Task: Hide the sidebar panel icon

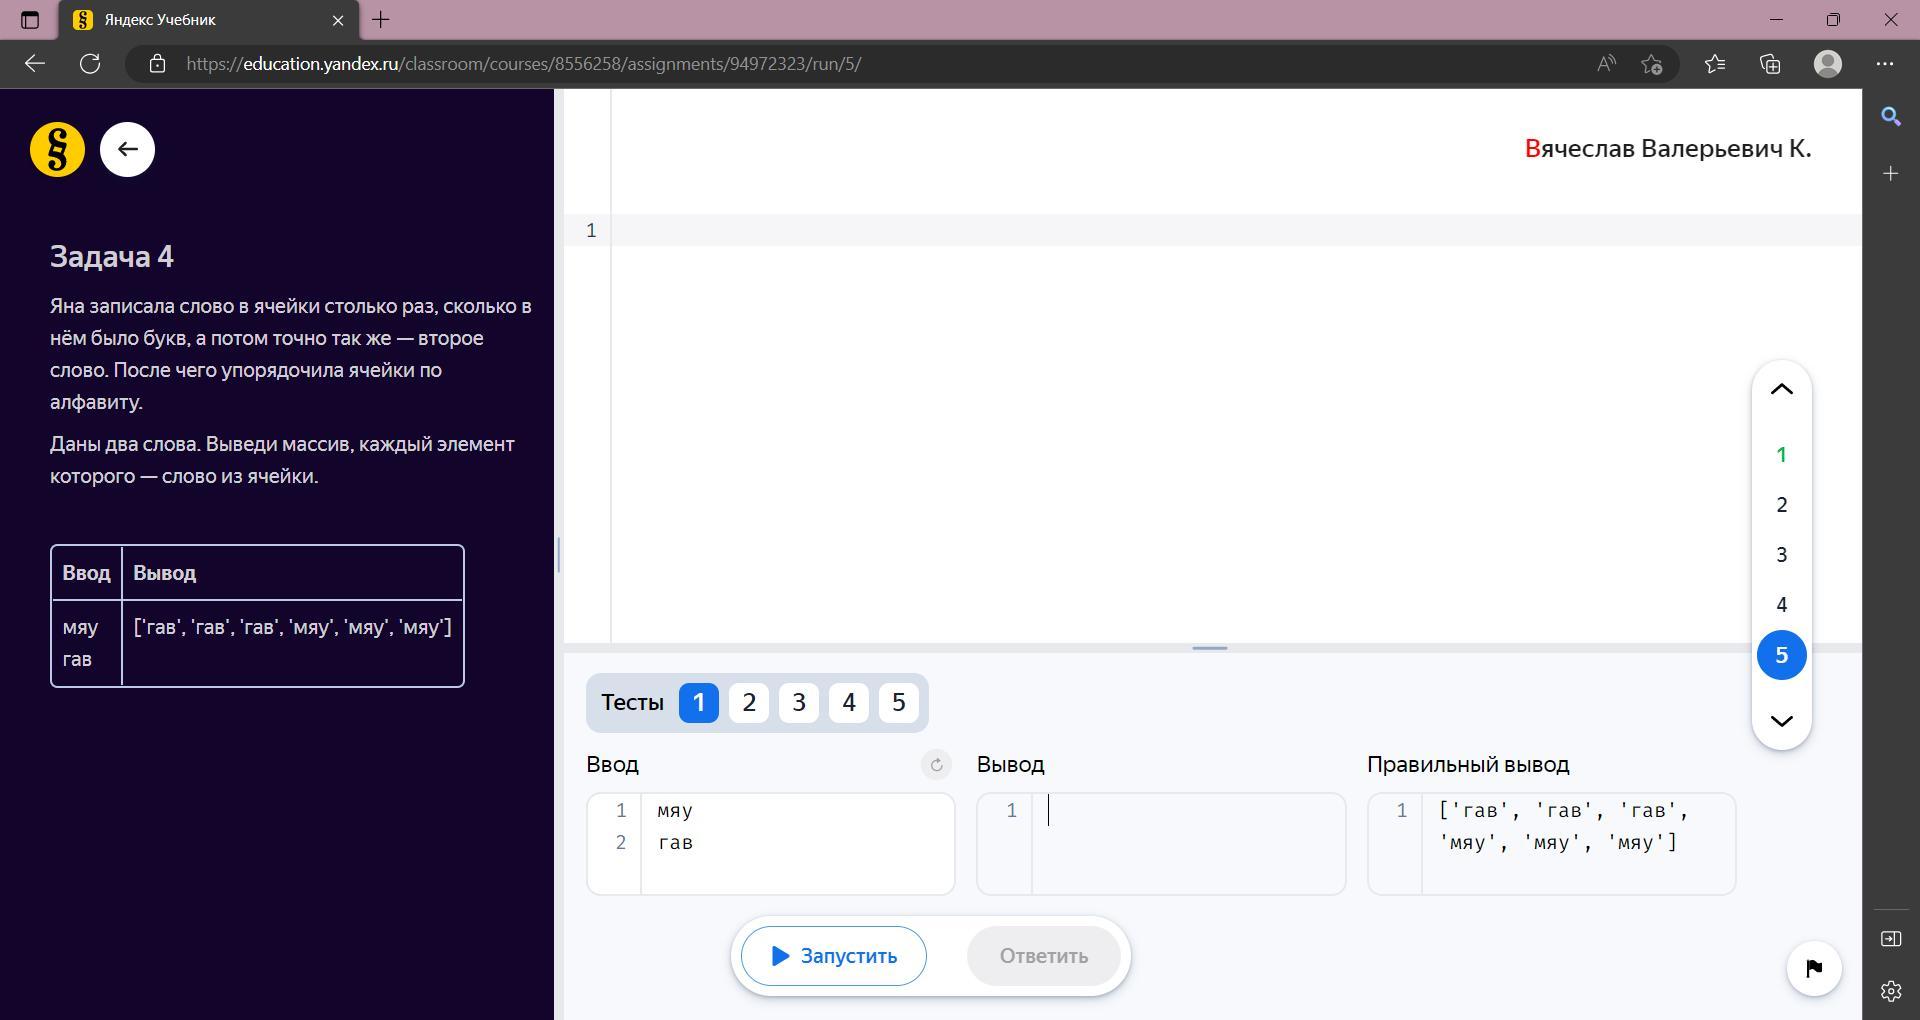Action: point(1891,939)
